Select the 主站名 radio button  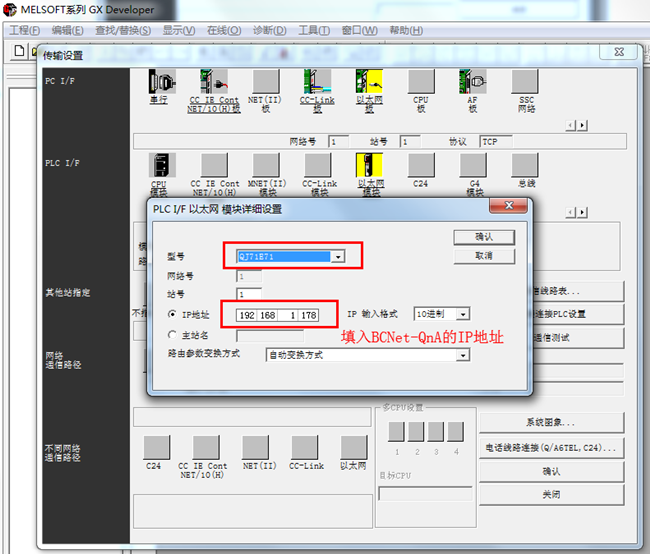pos(172,335)
